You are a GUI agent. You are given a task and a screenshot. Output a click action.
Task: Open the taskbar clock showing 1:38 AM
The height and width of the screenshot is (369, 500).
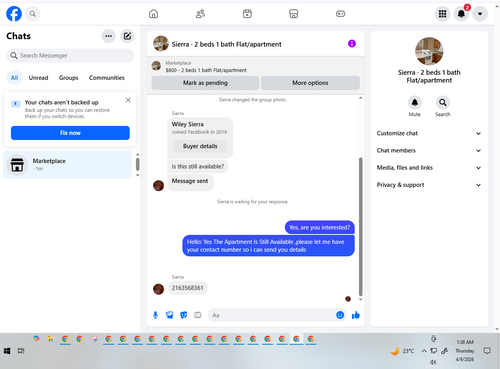[465, 351]
